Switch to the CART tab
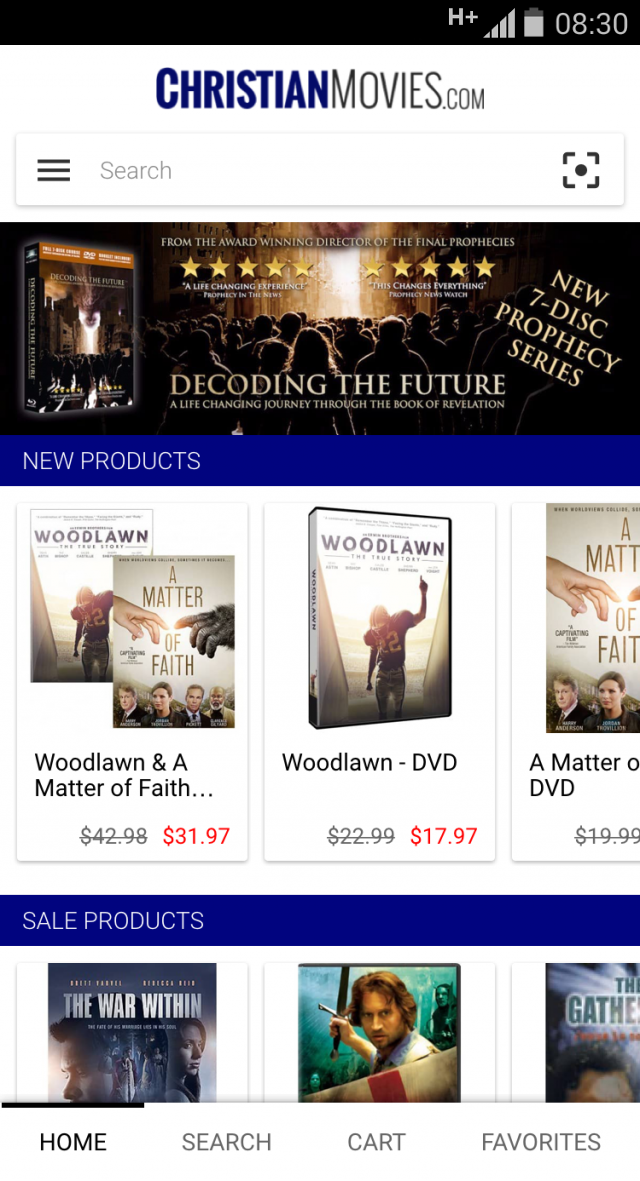The height and width of the screenshot is (1181, 640). (376, 1142)
